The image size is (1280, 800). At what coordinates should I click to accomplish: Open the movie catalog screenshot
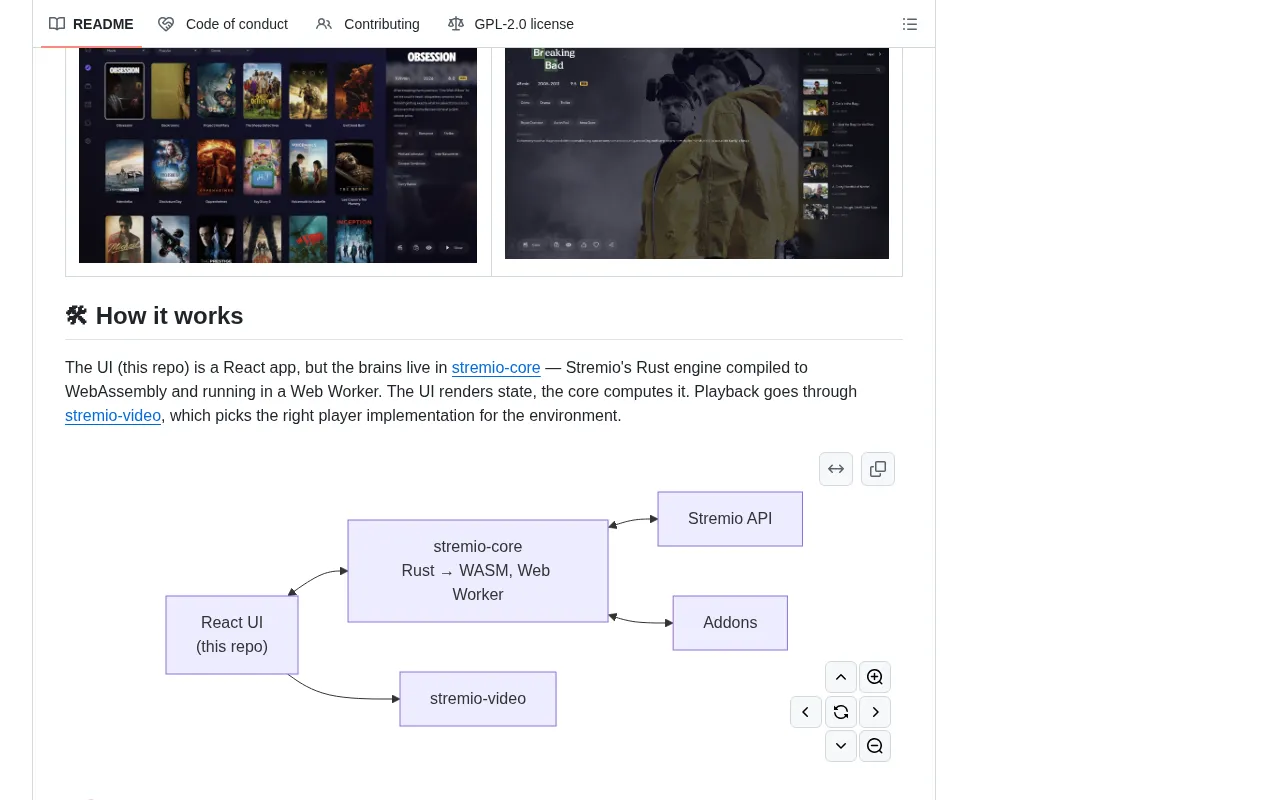[278, 155]
